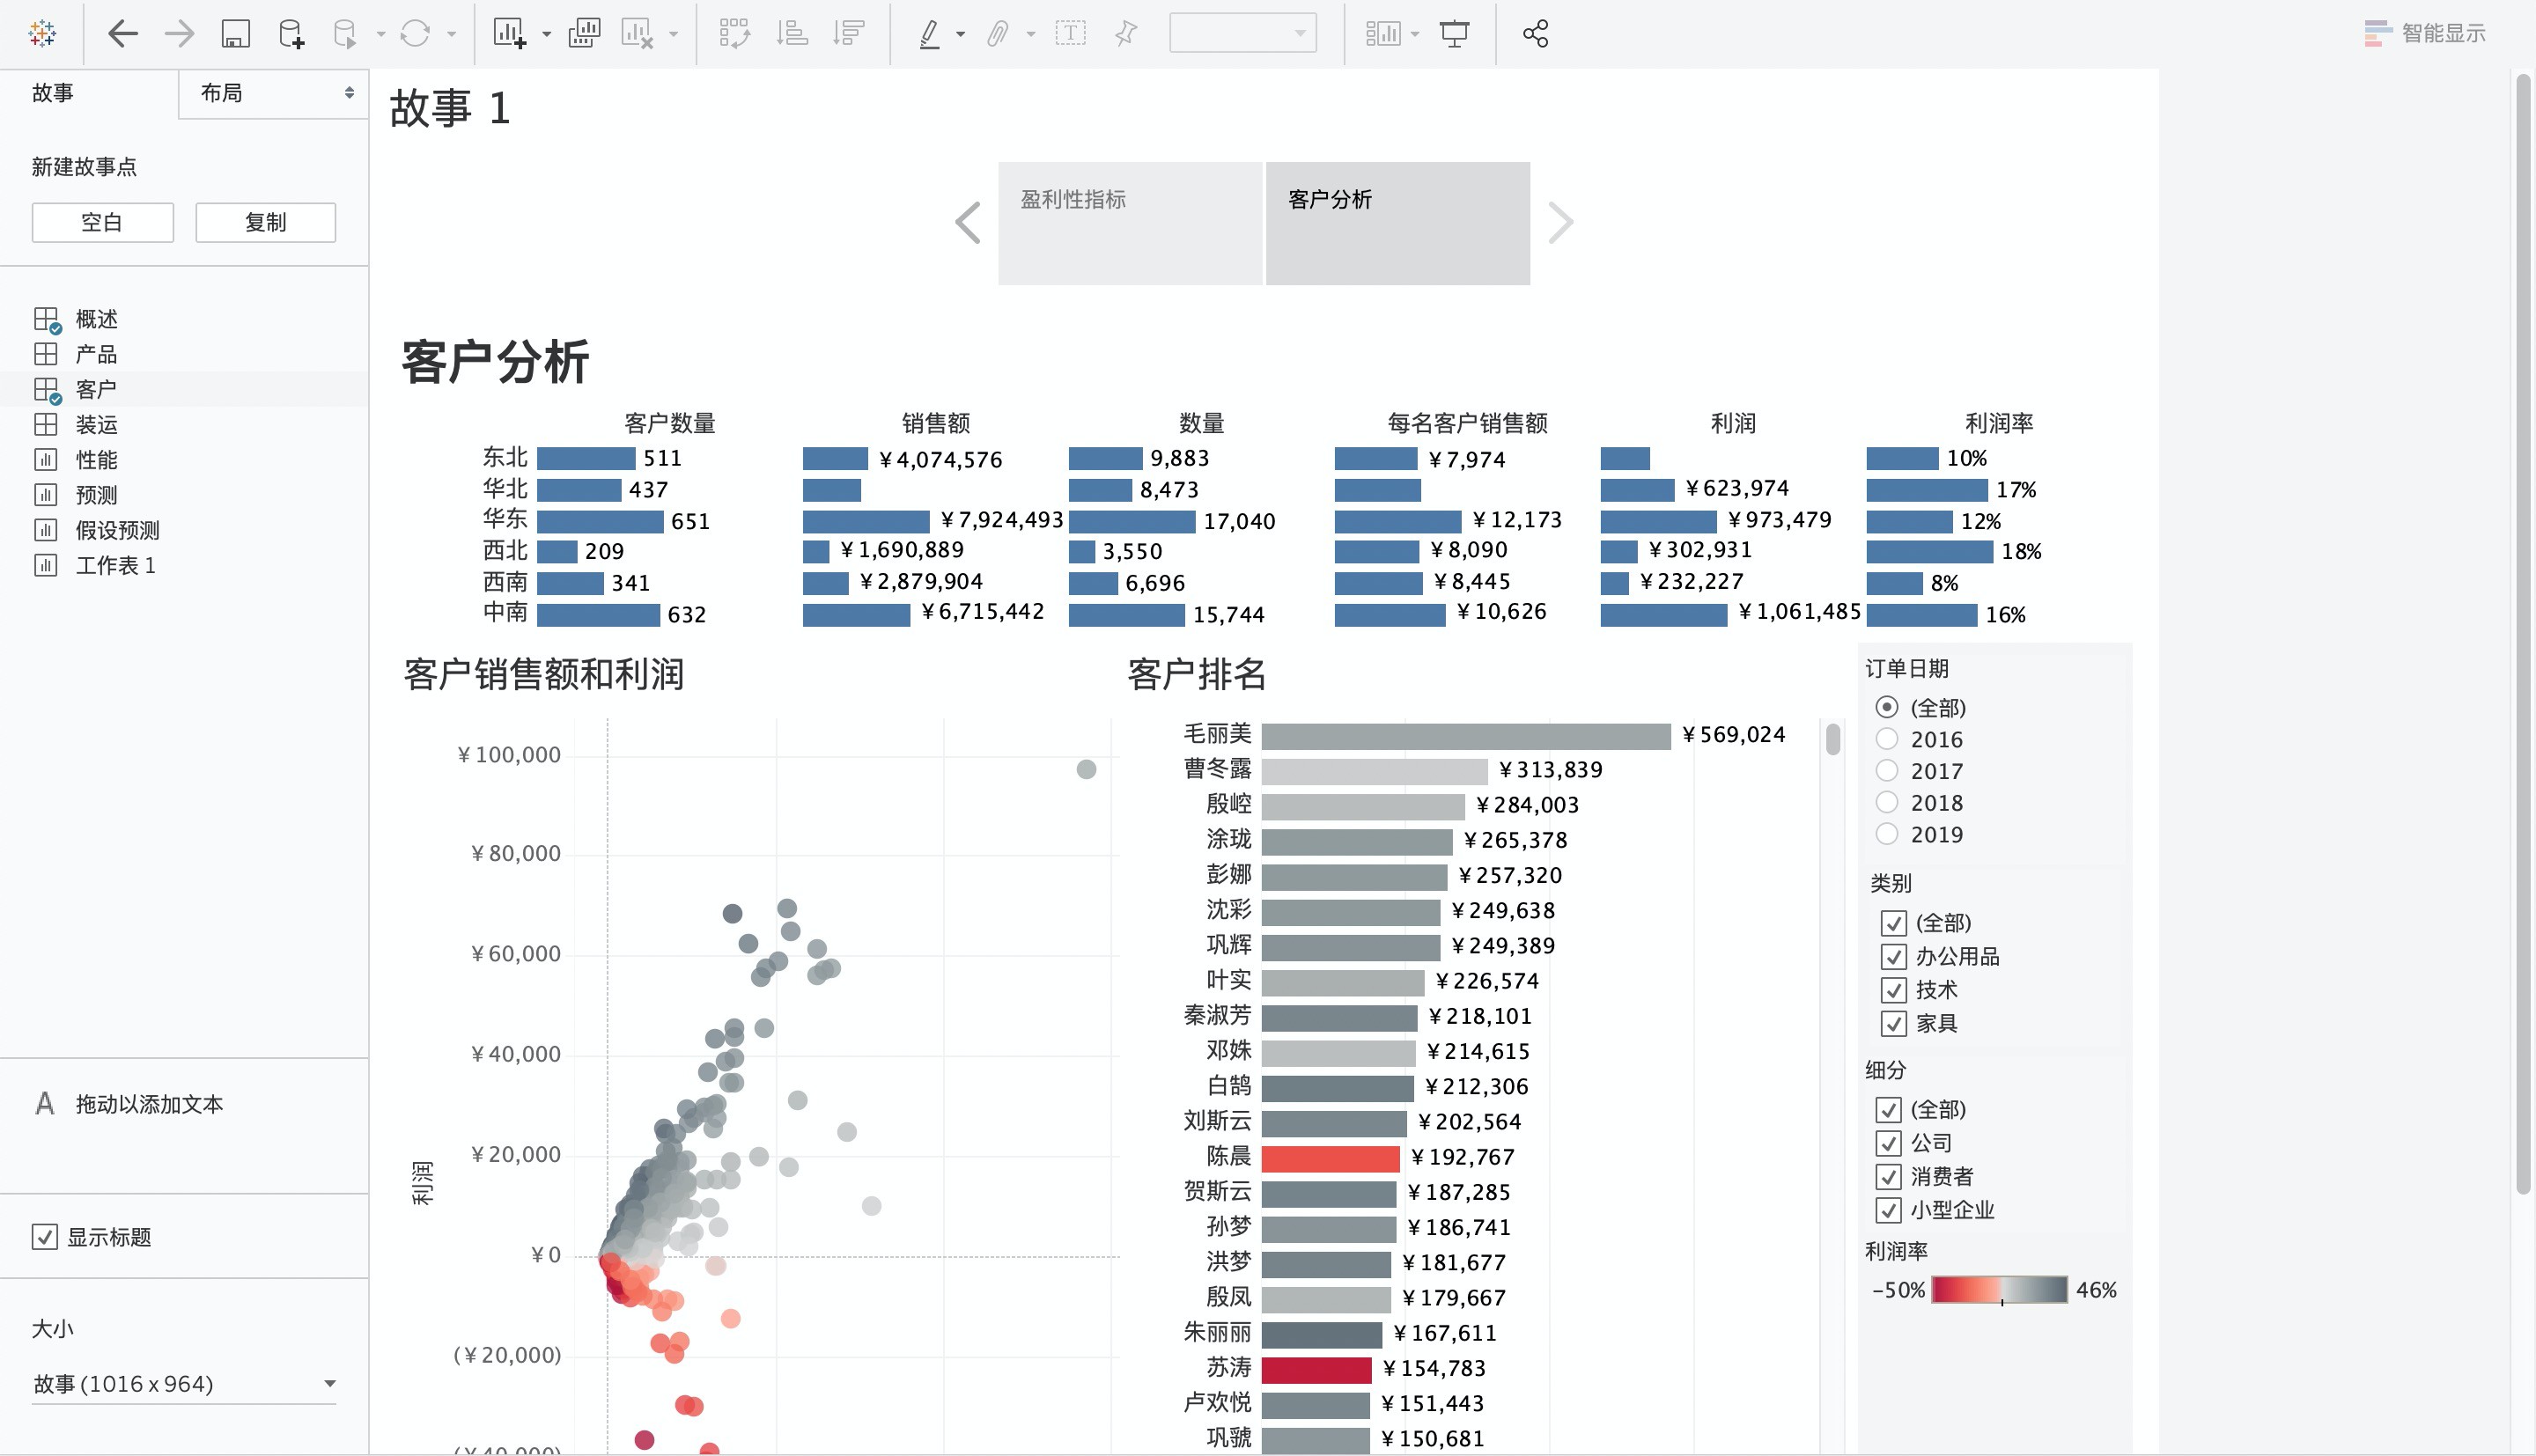Click the share icon

[1535, 34]
